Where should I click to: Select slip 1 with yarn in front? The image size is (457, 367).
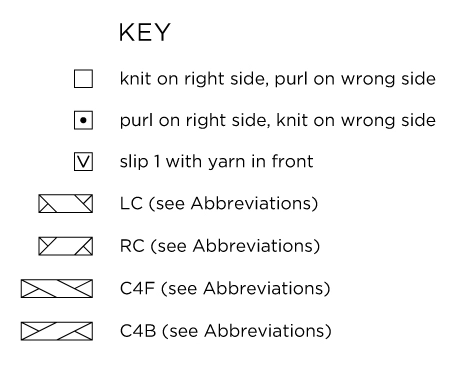[216, 162]
